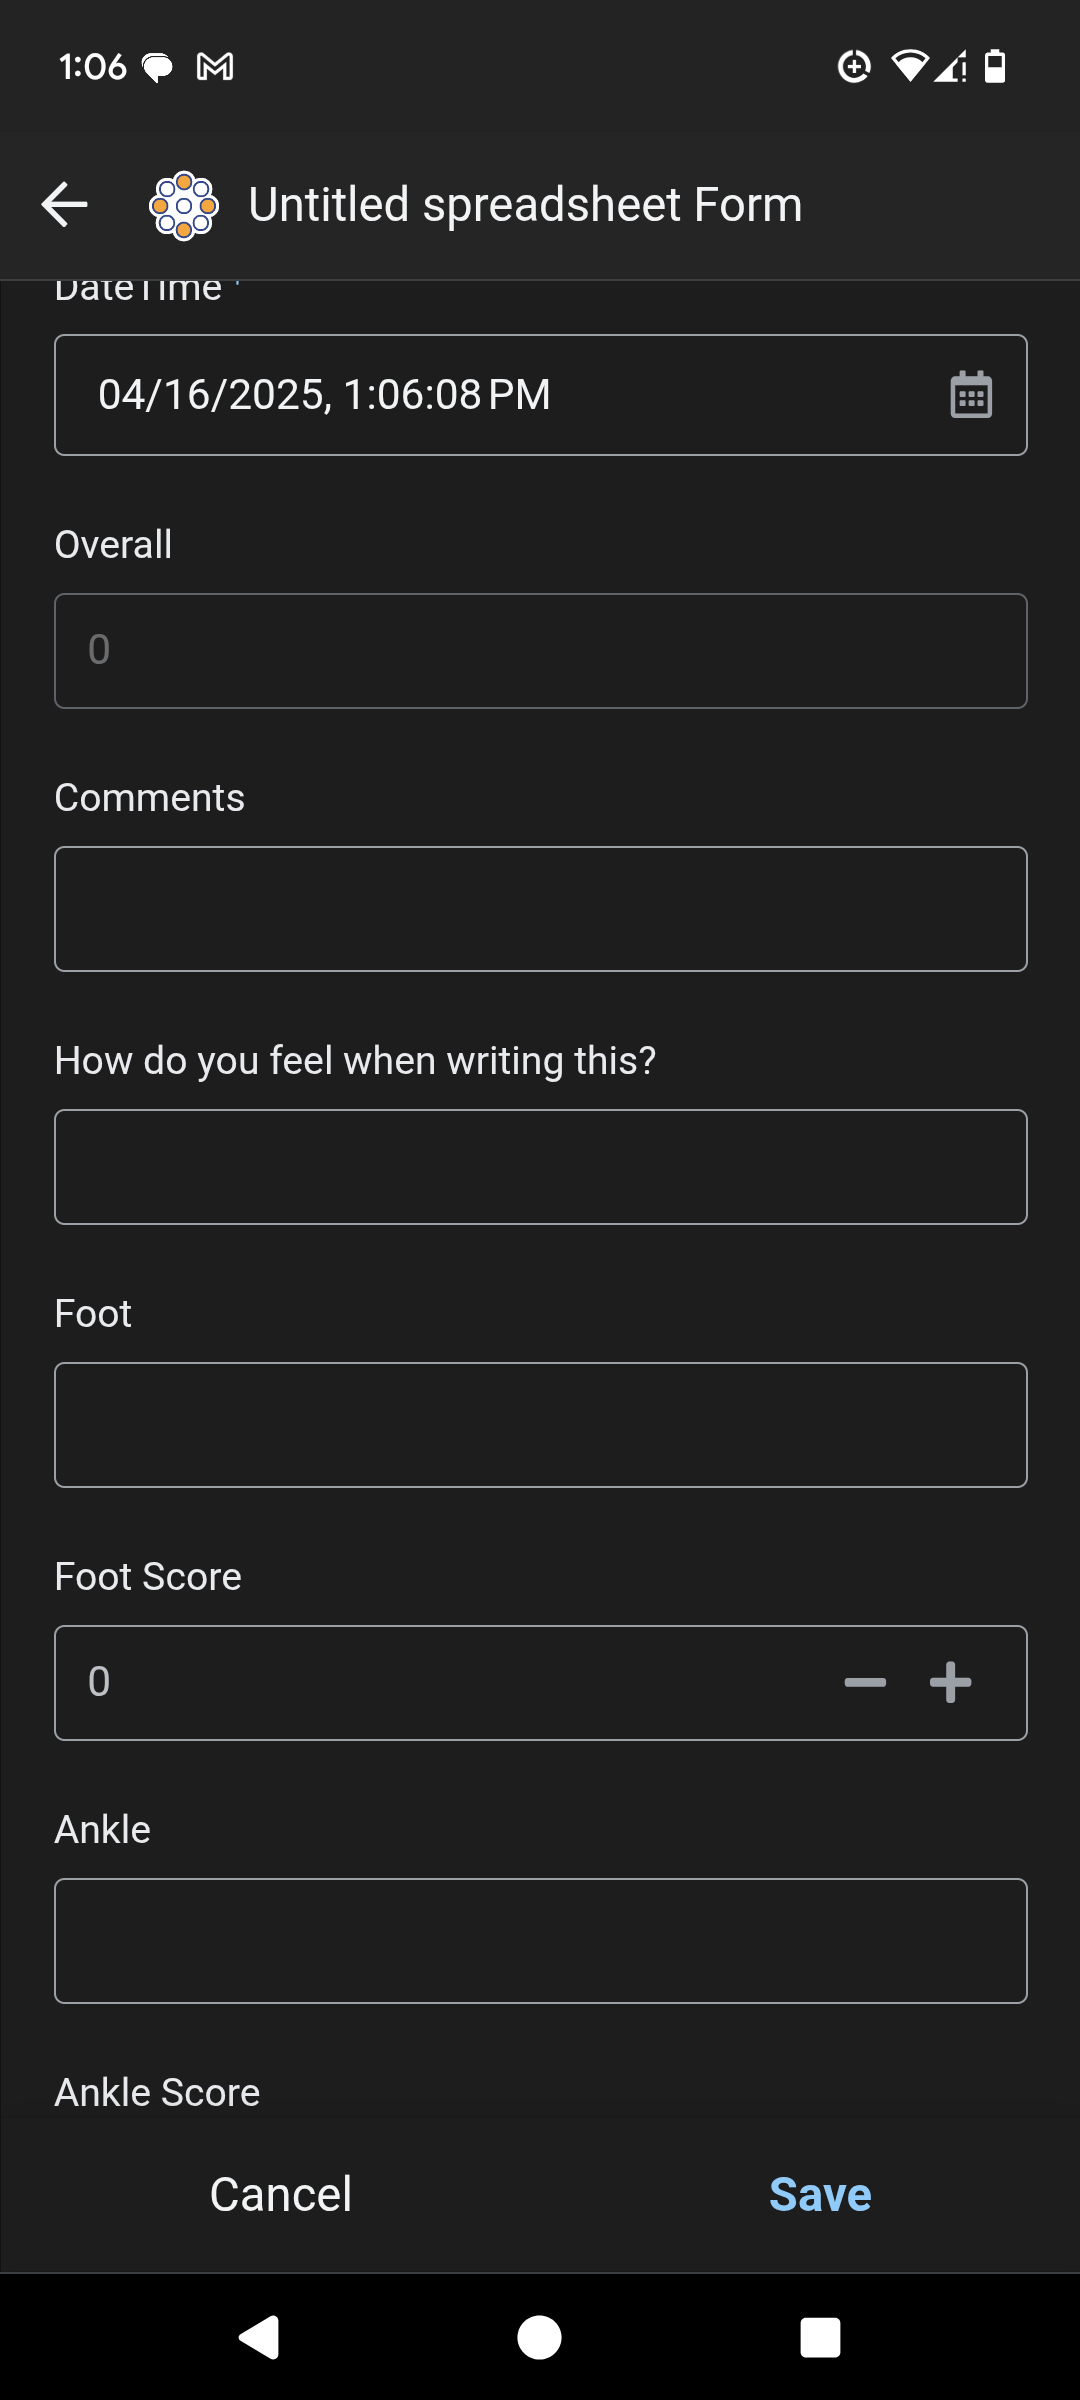This screenshot has height=2400, width=1080.
Task: Decrease Foot Score with minus icon
Action: pyautogui.click(x=865, y=1683)
